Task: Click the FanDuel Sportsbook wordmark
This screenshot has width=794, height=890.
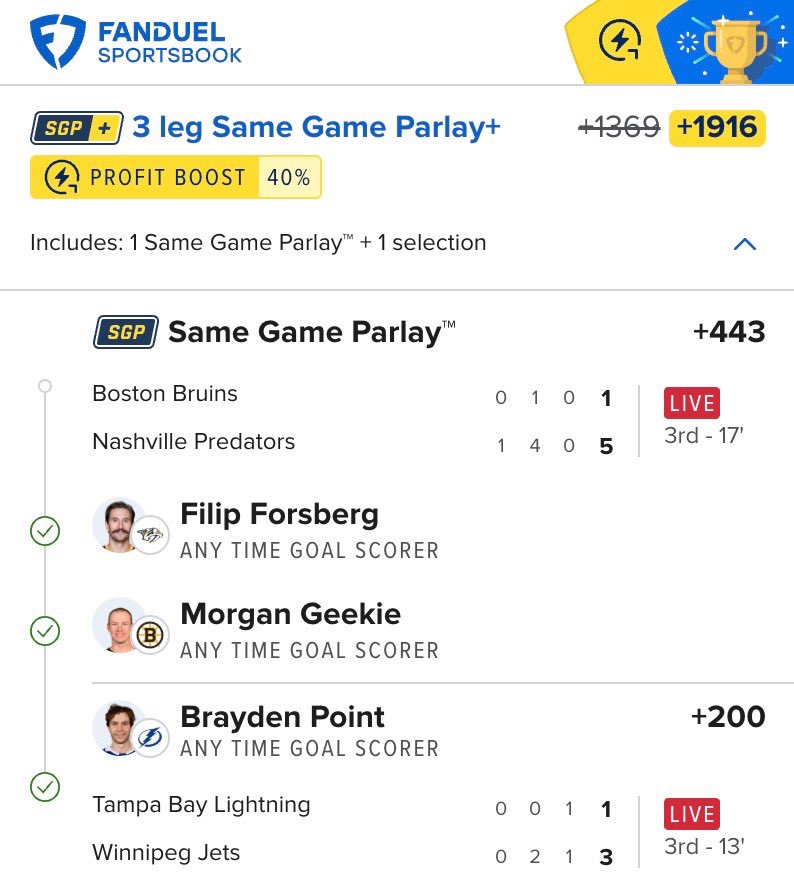Action: tap(170, 43)
